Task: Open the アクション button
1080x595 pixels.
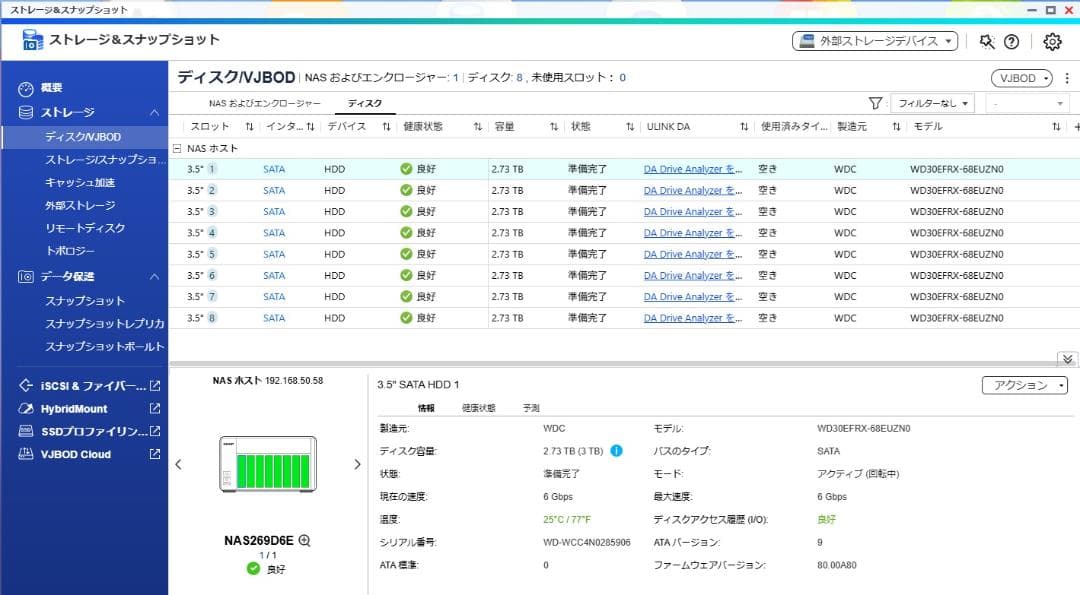Action: (1023, 384)
